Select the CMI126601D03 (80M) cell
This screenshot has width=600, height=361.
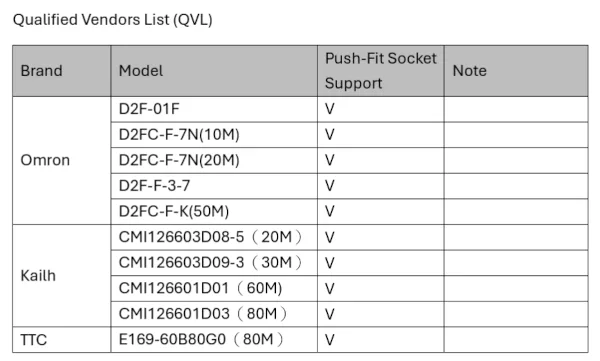point(214,314)
